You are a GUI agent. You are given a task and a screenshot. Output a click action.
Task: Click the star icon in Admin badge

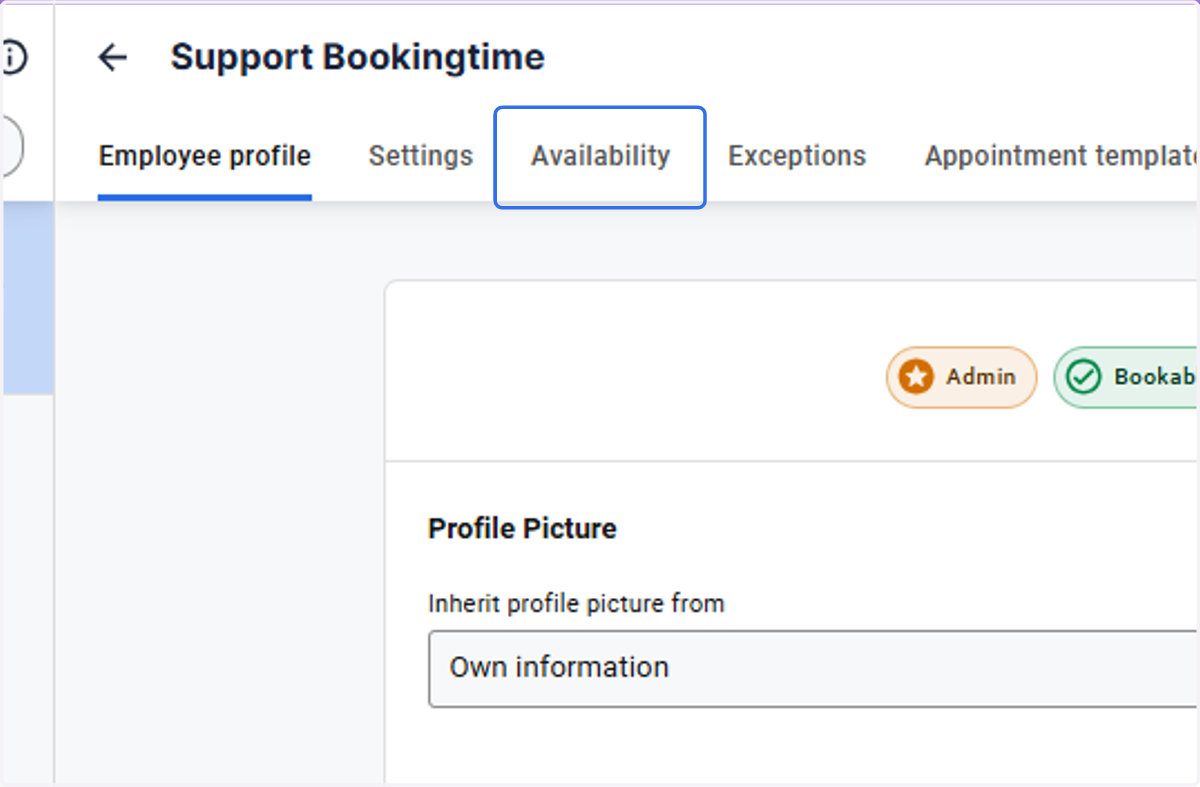(x=915, y=377)
